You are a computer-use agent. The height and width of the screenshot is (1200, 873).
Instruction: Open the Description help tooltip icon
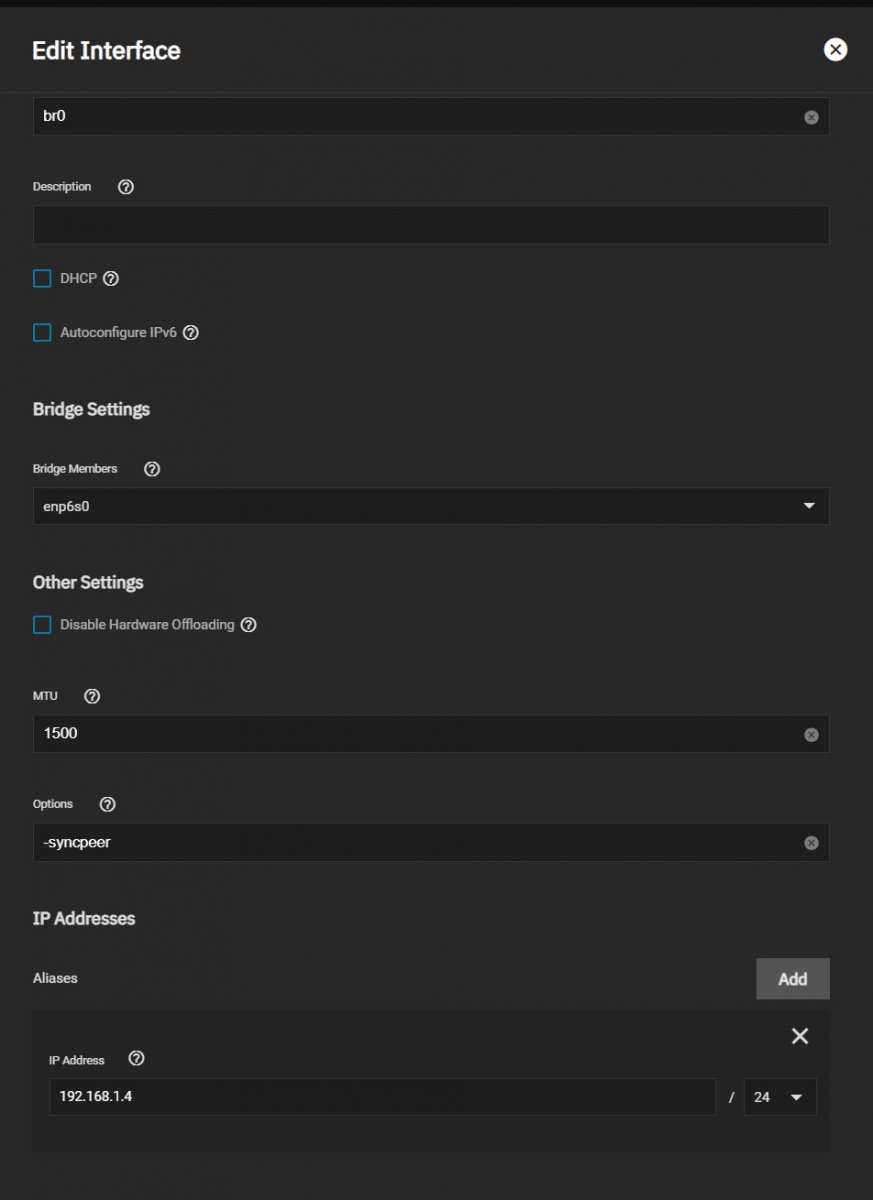pos(126,187)
